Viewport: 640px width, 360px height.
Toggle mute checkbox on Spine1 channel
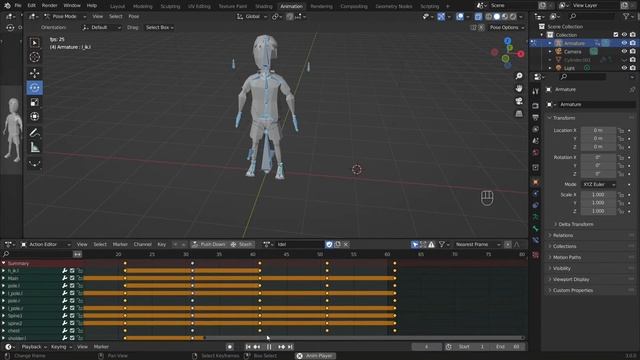coord(72,316)
